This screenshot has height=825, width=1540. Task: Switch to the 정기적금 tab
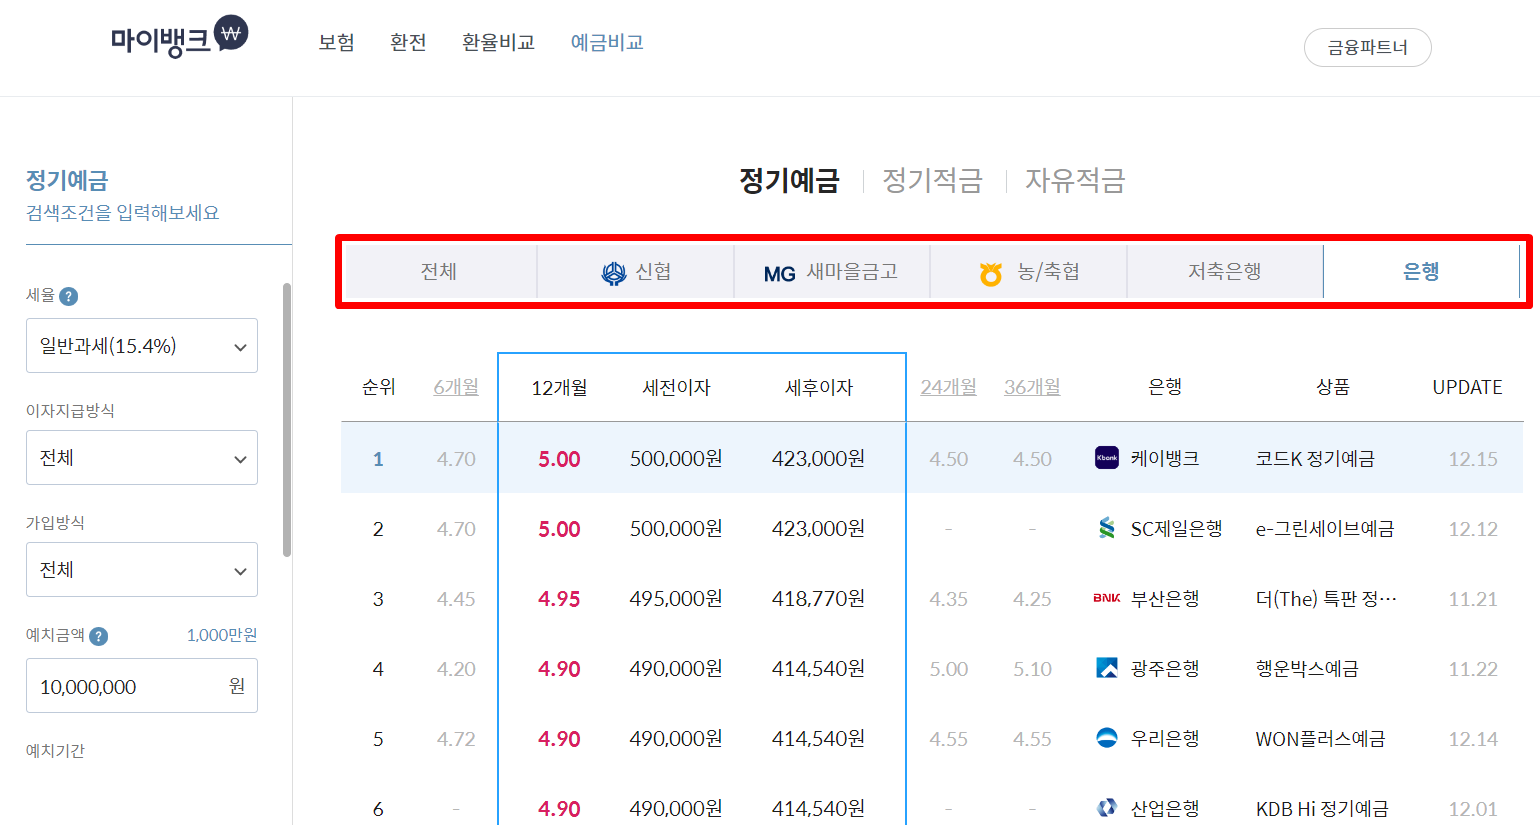click(x=931, y=181)
